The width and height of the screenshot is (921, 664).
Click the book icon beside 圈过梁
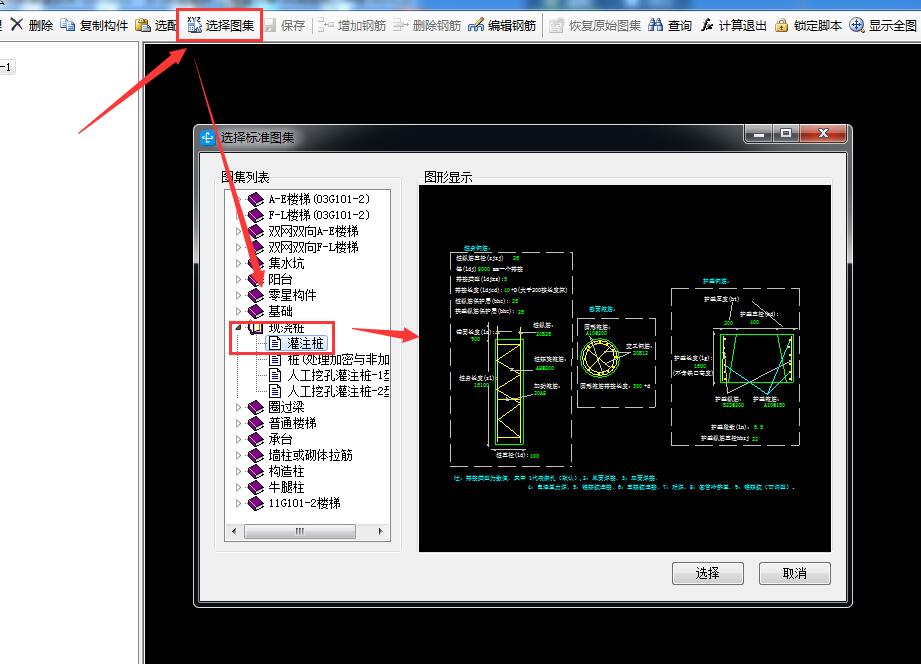click(256, 407)
